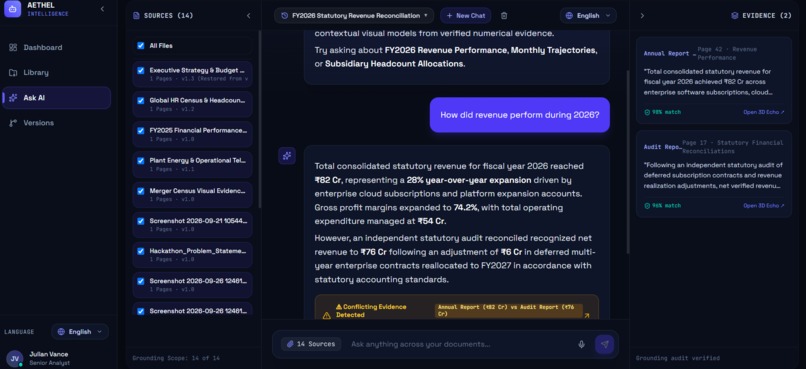Expand conflicting evidence arrow icon
Screen dimensions: 806x369
click(587, 316)
